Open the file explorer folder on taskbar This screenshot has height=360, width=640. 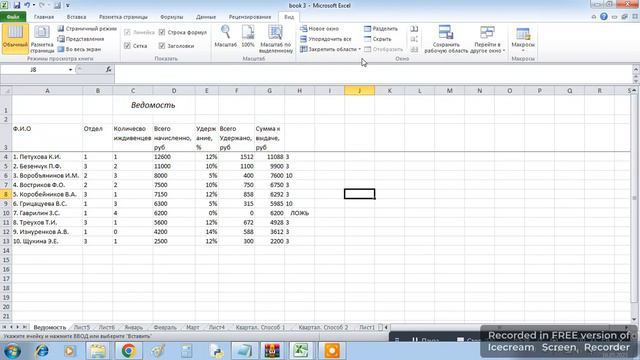pyautogui.click(x=98, y=351)
